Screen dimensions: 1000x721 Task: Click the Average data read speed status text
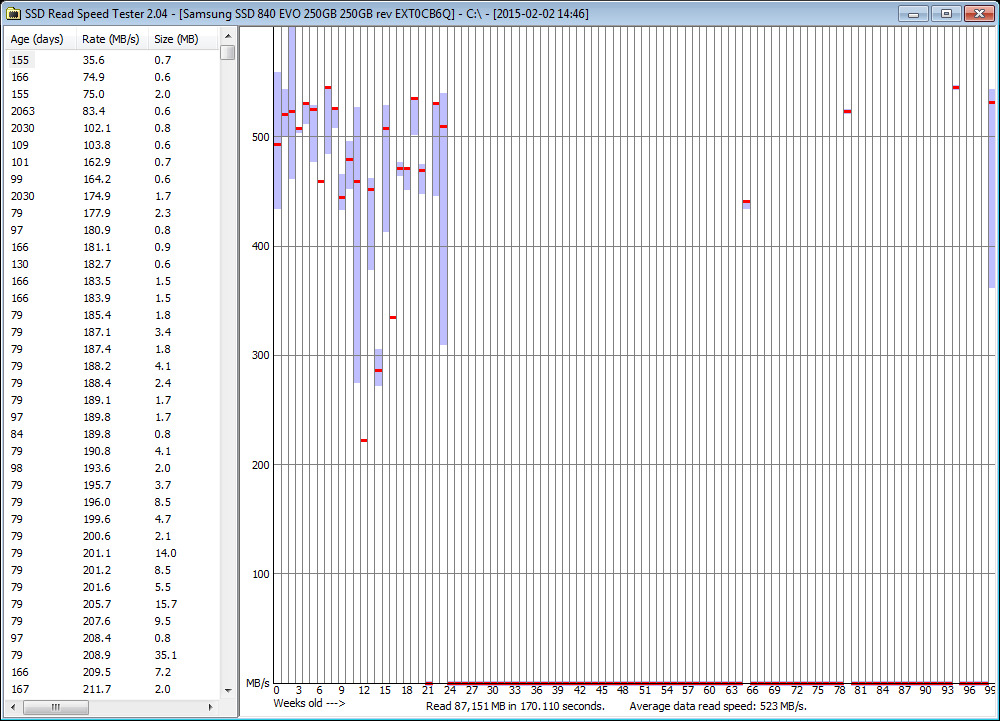(718, 706)
